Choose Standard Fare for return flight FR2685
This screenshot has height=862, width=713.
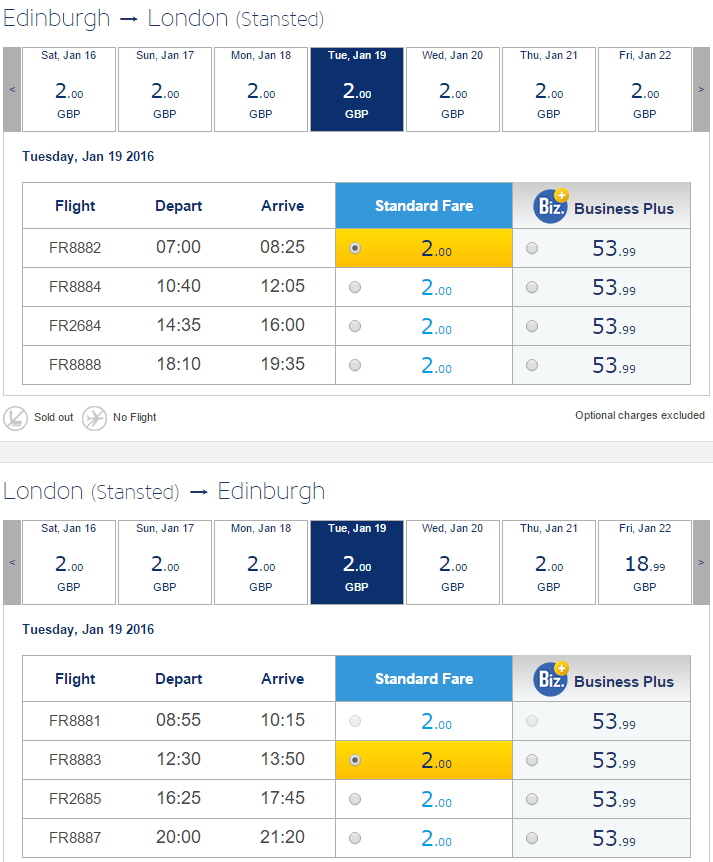(x=355, y=799)
